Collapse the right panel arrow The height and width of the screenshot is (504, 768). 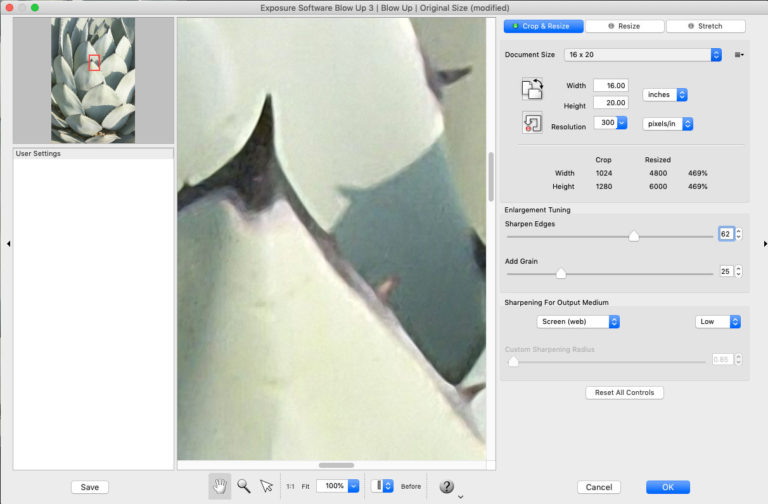[x=765, y=243]
